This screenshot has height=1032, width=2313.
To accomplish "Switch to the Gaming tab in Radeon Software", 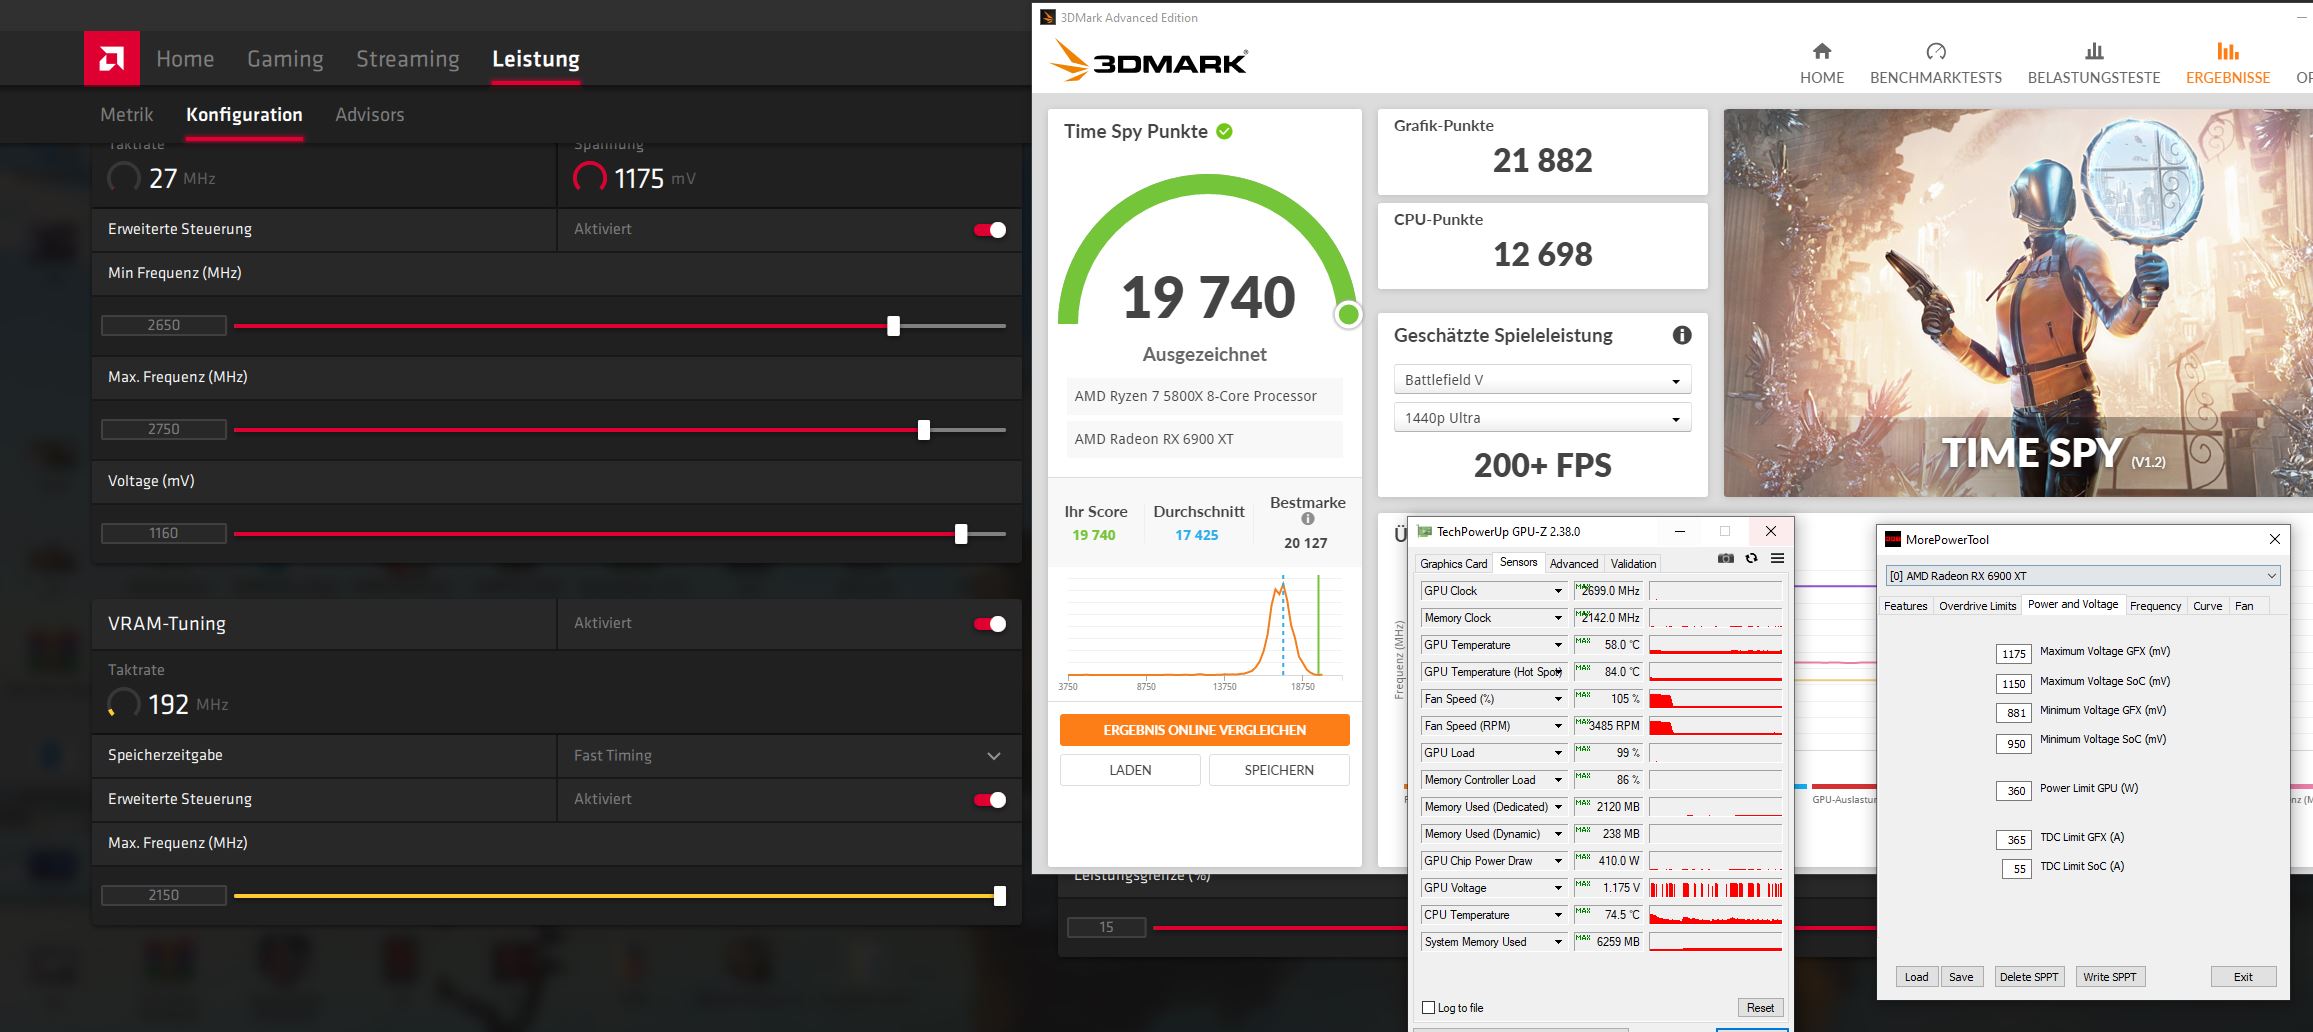I will coord(285,59).
